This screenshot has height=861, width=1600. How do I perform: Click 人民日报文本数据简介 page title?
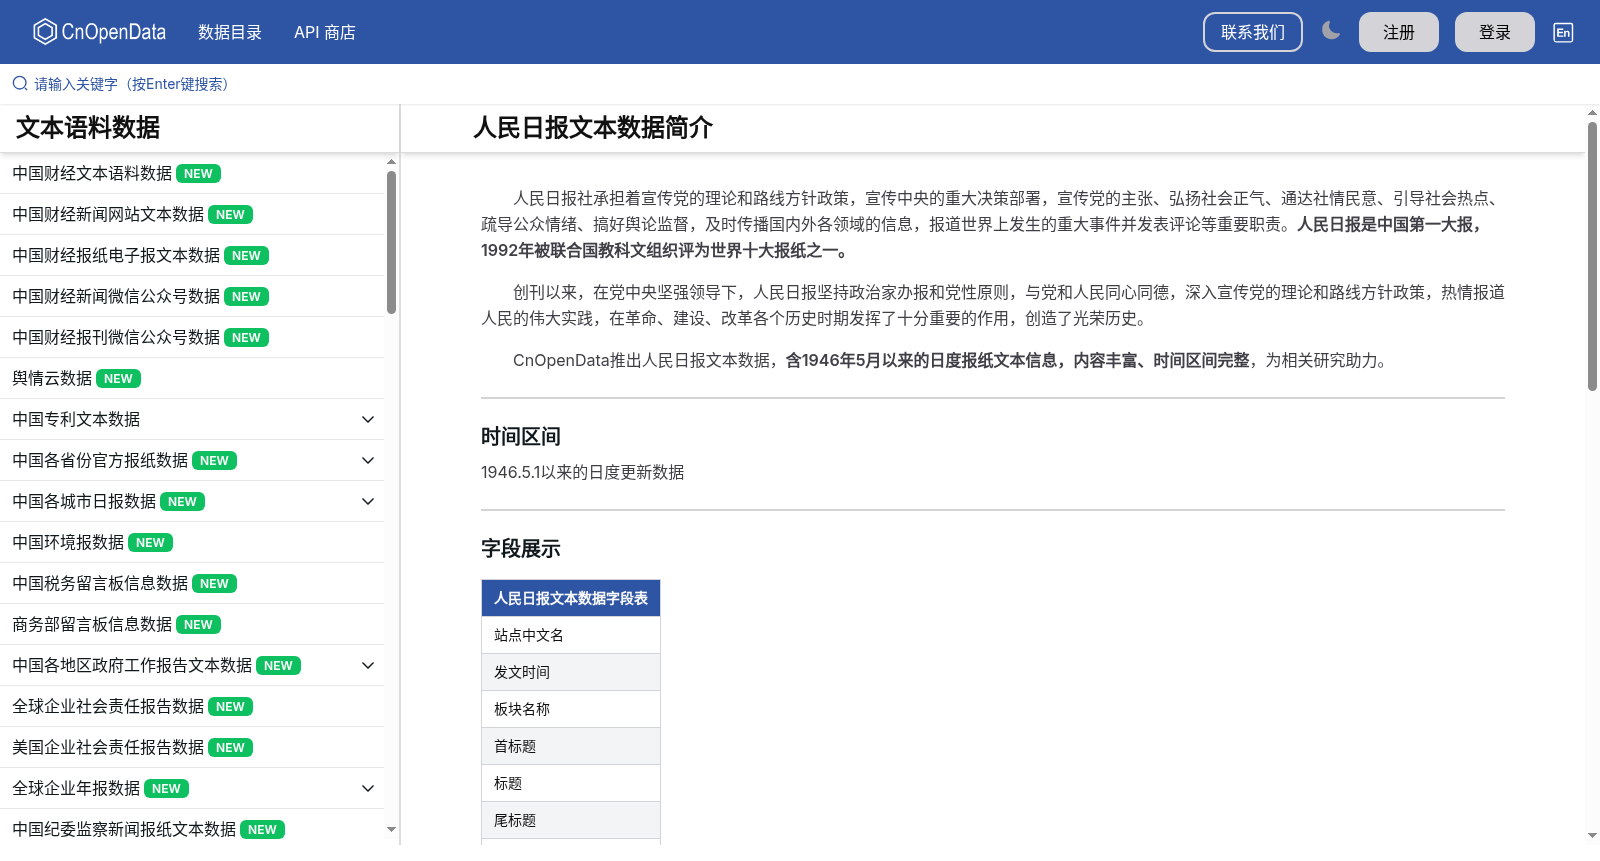pos(593,128)
